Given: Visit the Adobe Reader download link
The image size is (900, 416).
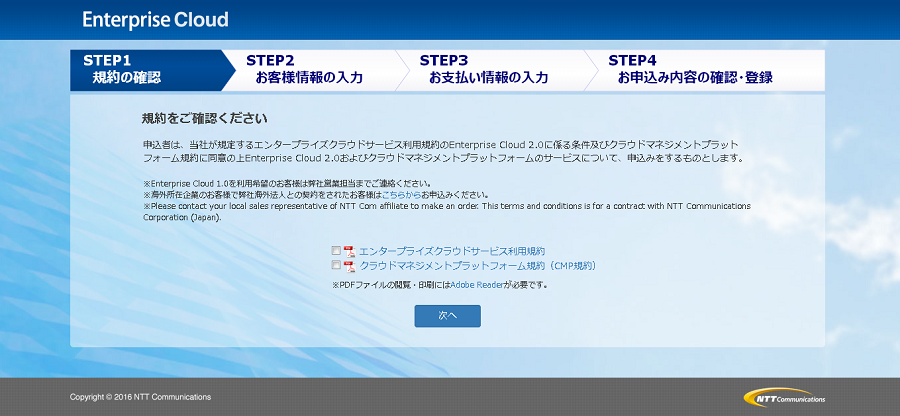Looking at the screenshot, I should (476, 285).
